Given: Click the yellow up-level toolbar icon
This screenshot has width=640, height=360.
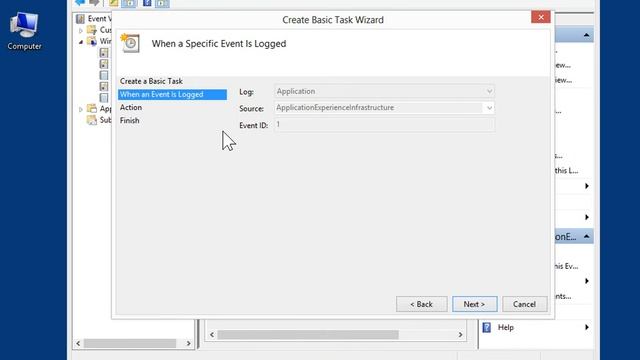Looking at the screenshot, I should [x=113, y=3].
